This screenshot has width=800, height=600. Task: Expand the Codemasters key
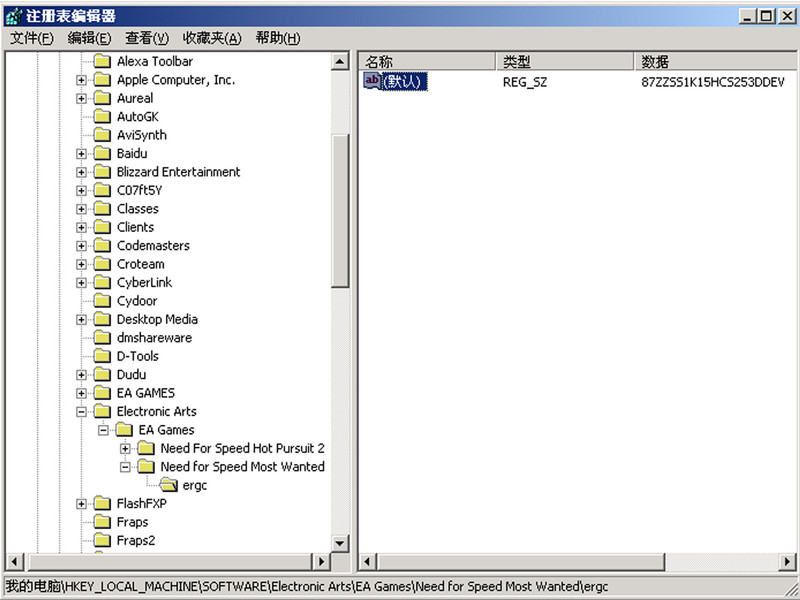pos(81,246)
